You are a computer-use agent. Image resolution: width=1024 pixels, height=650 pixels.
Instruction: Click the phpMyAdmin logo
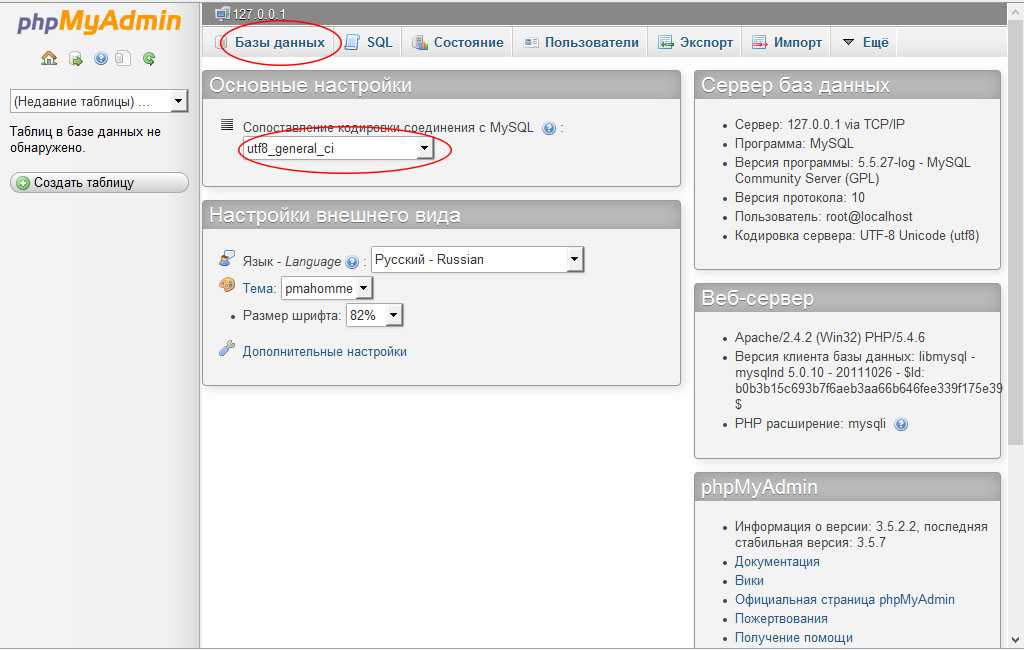coord(99,22)
